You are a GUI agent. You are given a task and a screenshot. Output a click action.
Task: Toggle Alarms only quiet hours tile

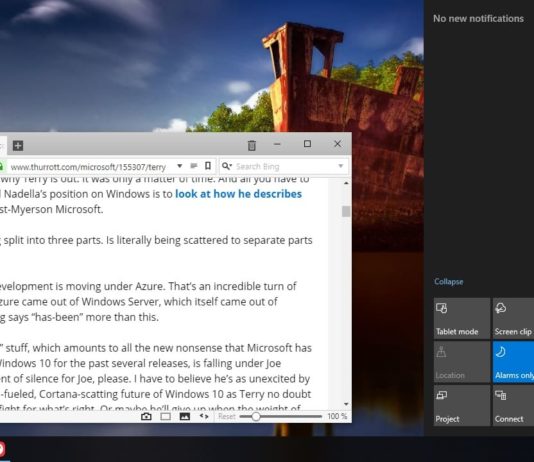tap(513, 362)
